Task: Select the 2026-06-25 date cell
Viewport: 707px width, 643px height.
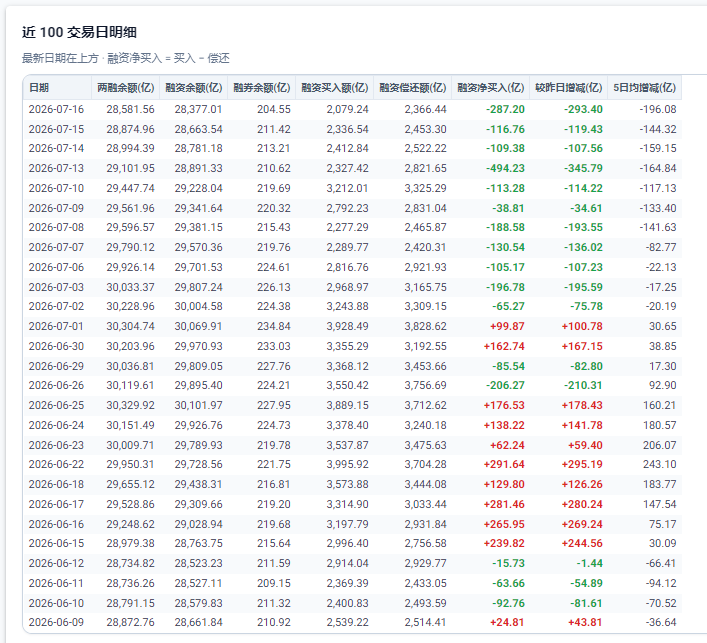Action: pyautogui.click(x=56, y=405)
